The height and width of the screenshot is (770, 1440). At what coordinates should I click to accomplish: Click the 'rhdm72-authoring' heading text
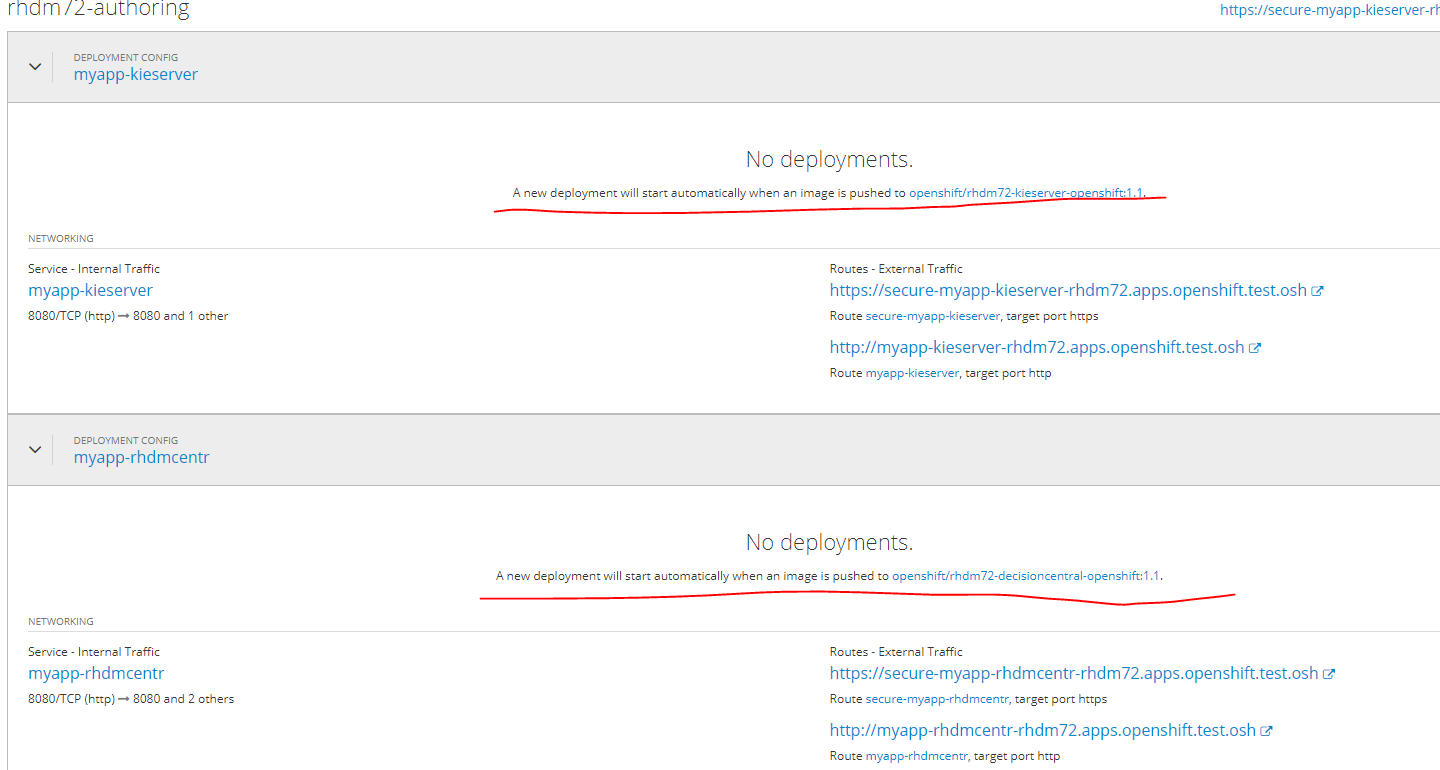[98, 10]
